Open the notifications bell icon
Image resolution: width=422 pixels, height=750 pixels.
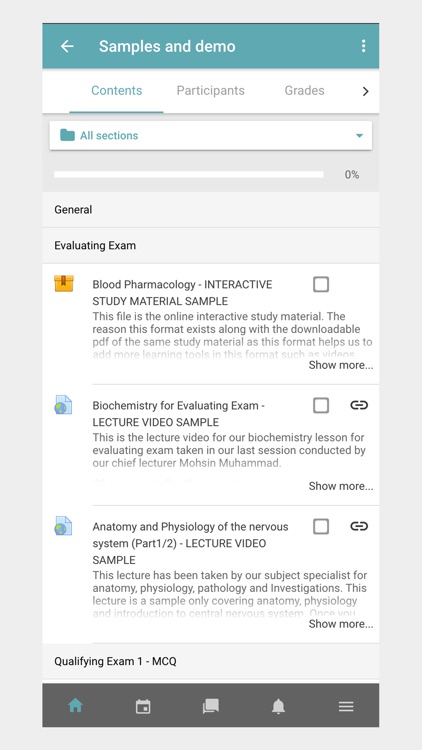coord(278,706)
